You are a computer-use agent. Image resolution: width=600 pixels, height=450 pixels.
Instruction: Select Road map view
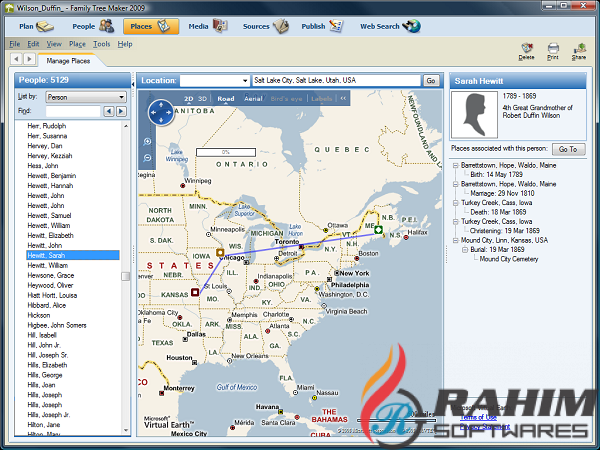[x=226, y=99]
